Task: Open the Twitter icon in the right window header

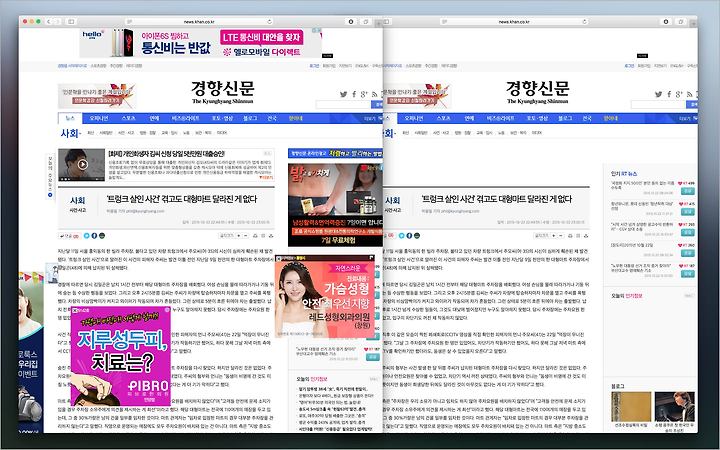Action: tap(658, 94)
